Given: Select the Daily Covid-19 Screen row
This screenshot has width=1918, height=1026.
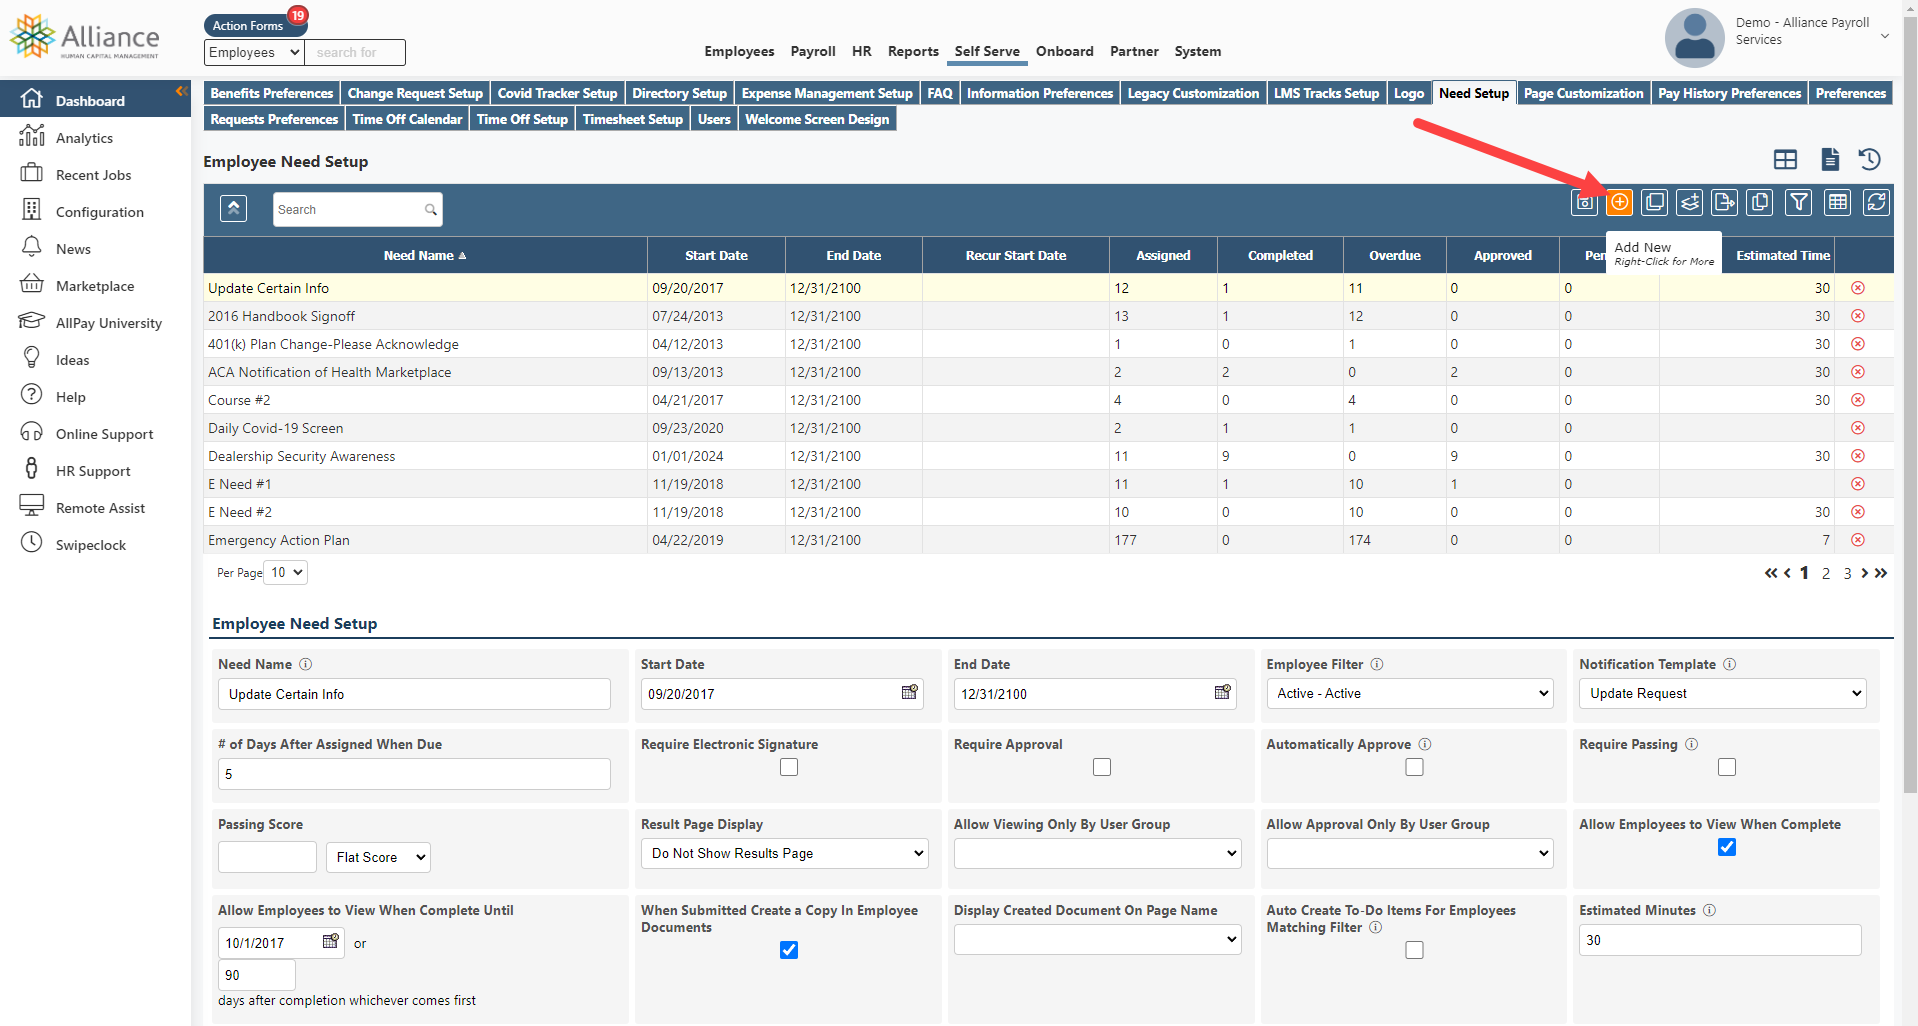Looking at the screenshot, I should [1048, 428].
